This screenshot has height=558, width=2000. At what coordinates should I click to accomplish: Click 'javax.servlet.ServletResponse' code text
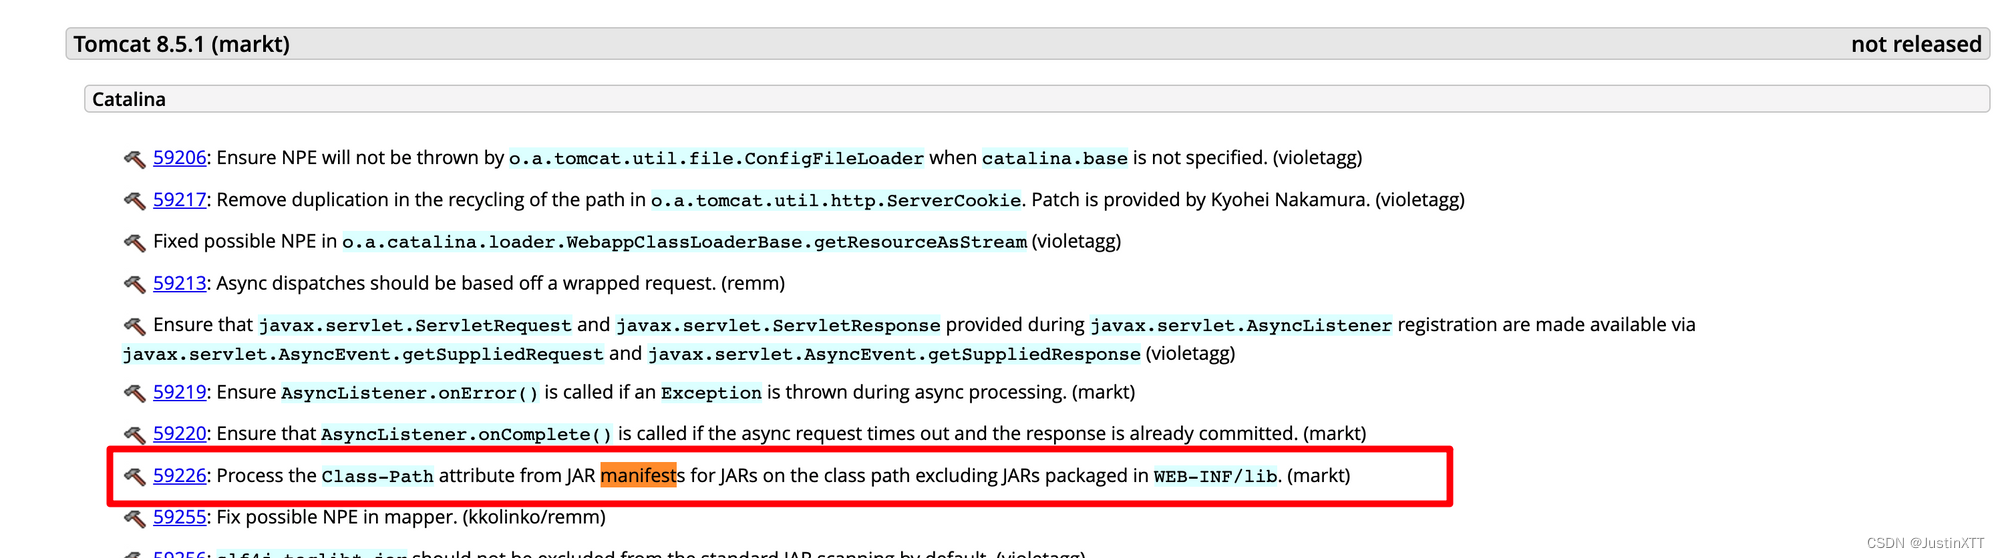click(778, 326)
